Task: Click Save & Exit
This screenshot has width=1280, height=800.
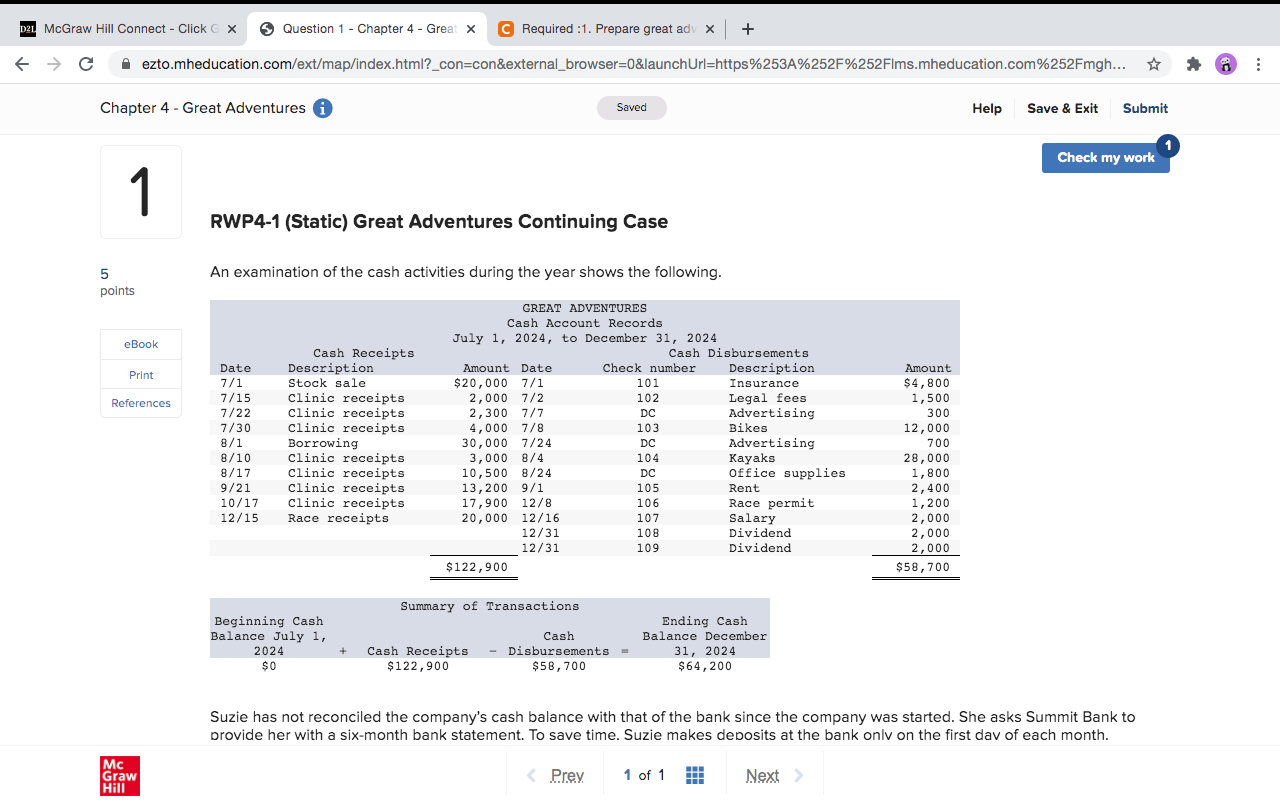Action: [1062, 108]
